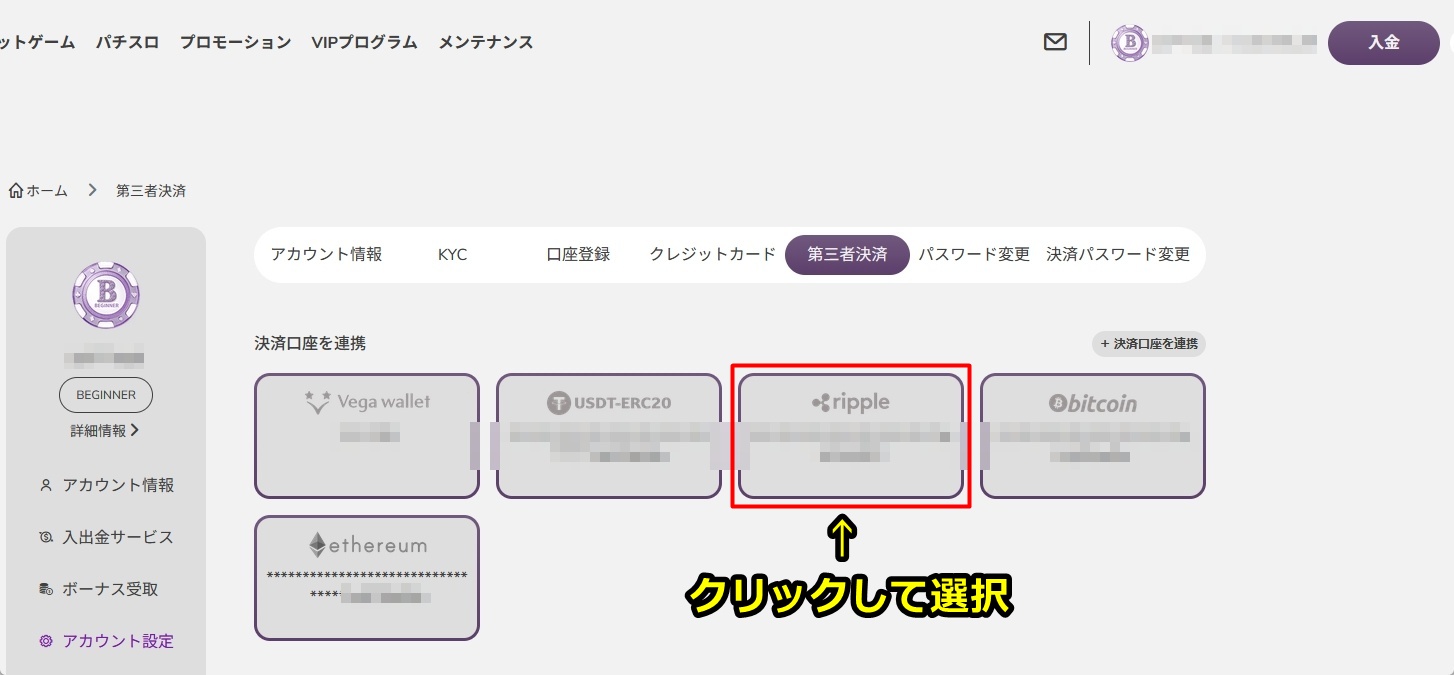Click the 入金 deposit button
Screen dimensions: 1454x675
point(1384,43)
